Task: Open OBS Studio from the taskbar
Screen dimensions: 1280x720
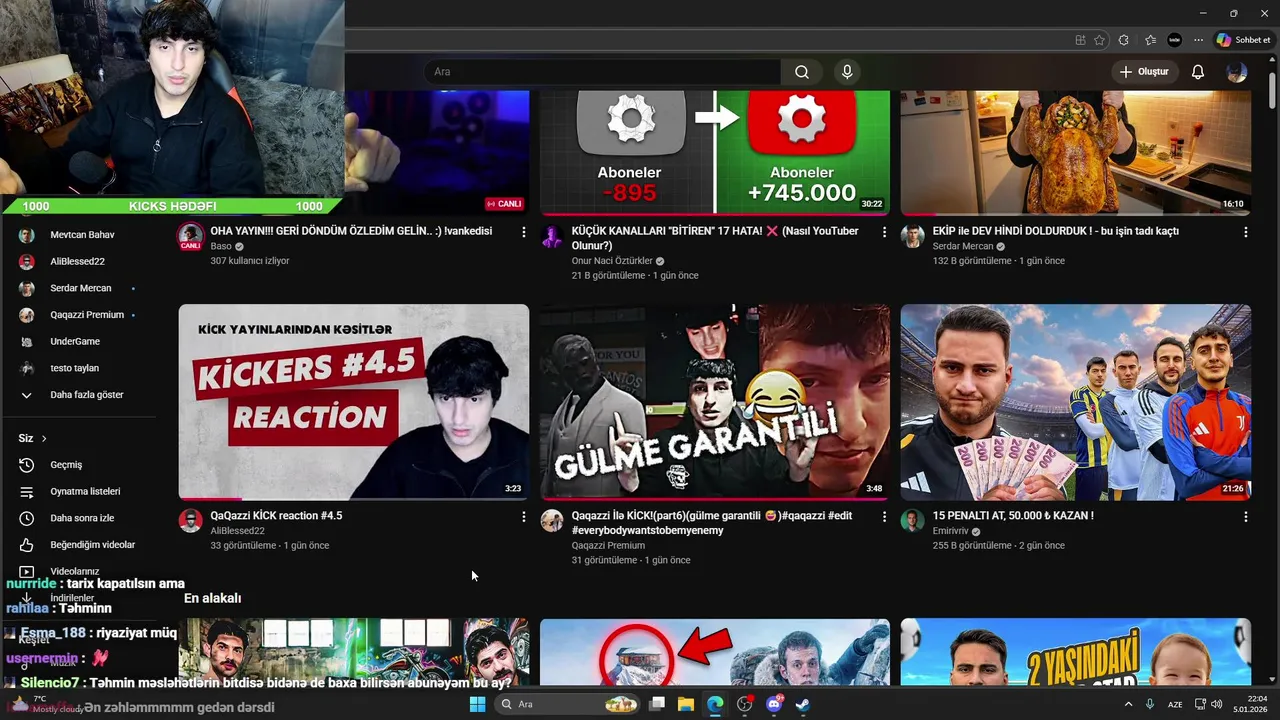Action: [x=744, y=704]
